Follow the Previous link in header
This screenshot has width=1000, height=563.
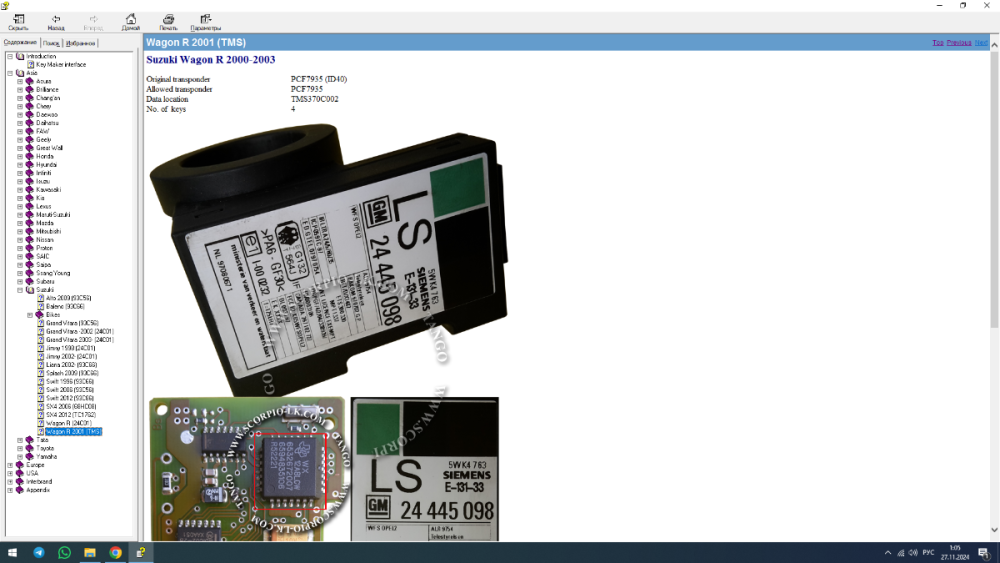[959, 43]
